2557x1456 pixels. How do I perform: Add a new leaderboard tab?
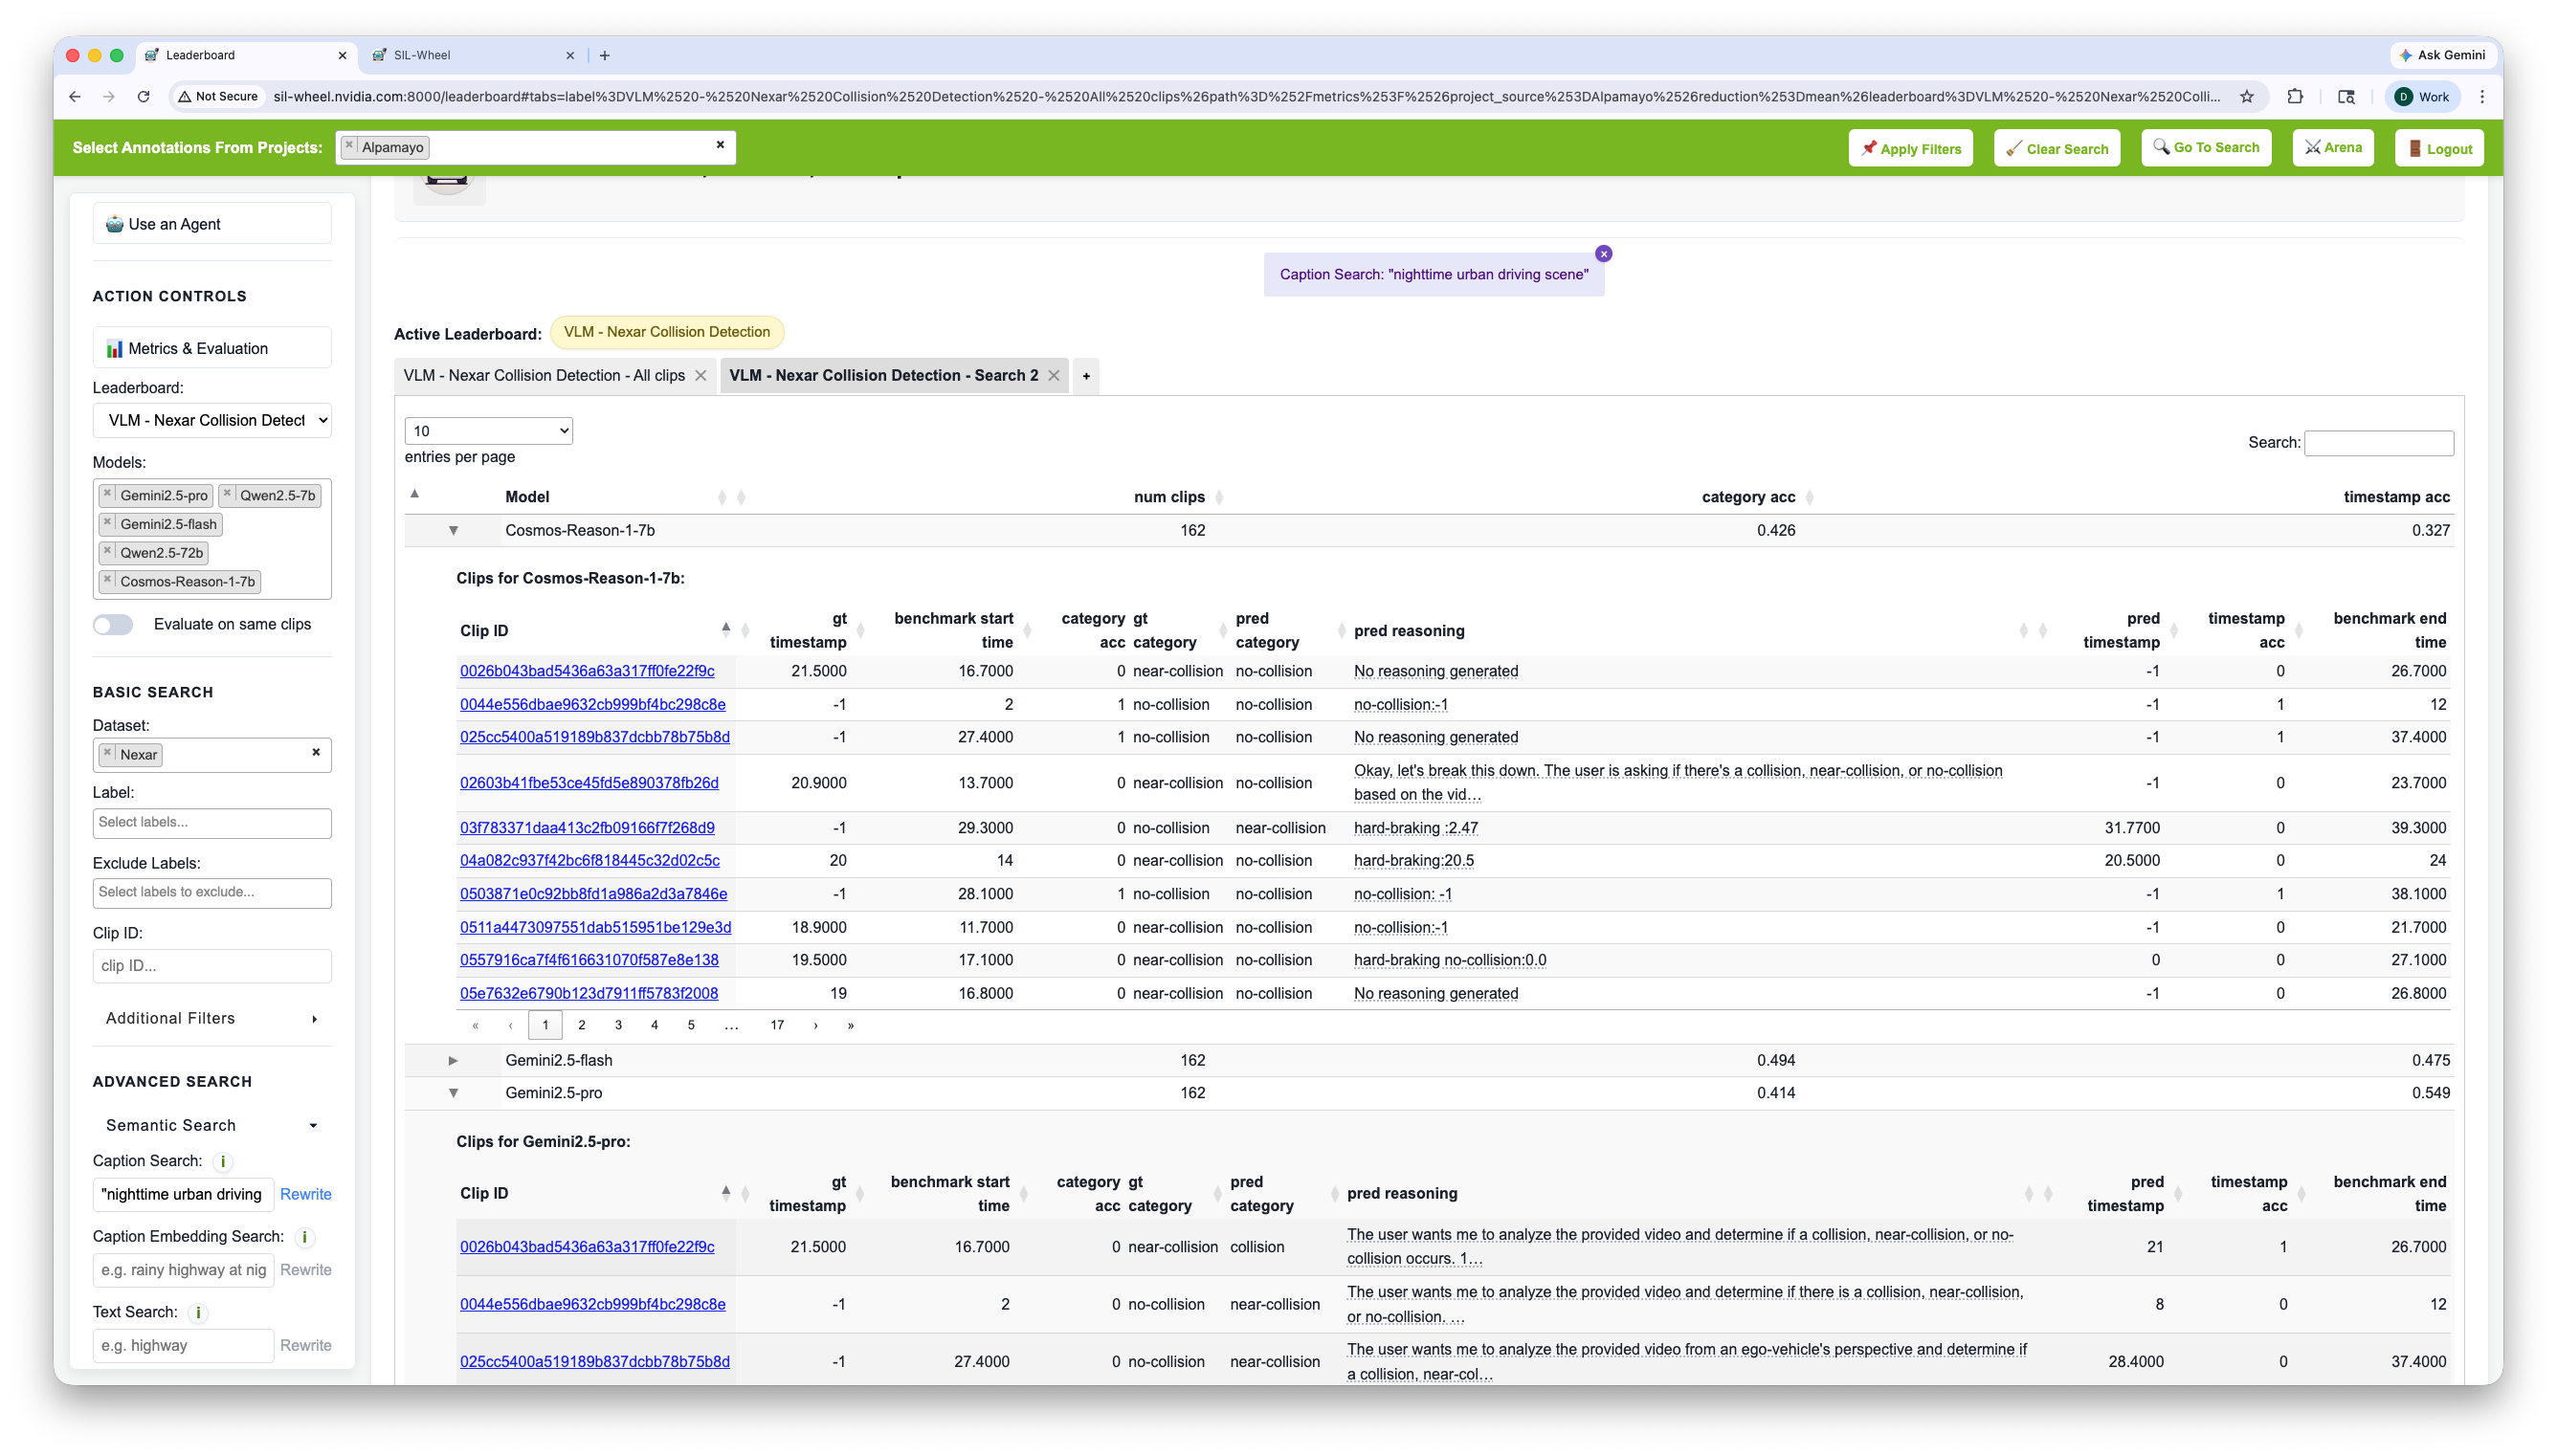1086,376
